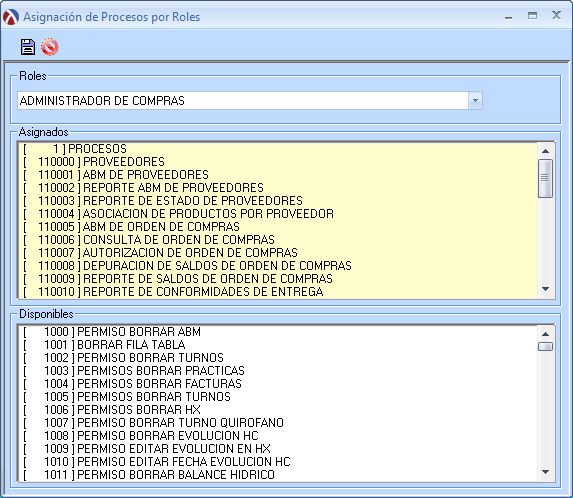Click up arrow of Asignados scrollbar
Viewport: 573px width, 498px height.
(x=545, y=151)
